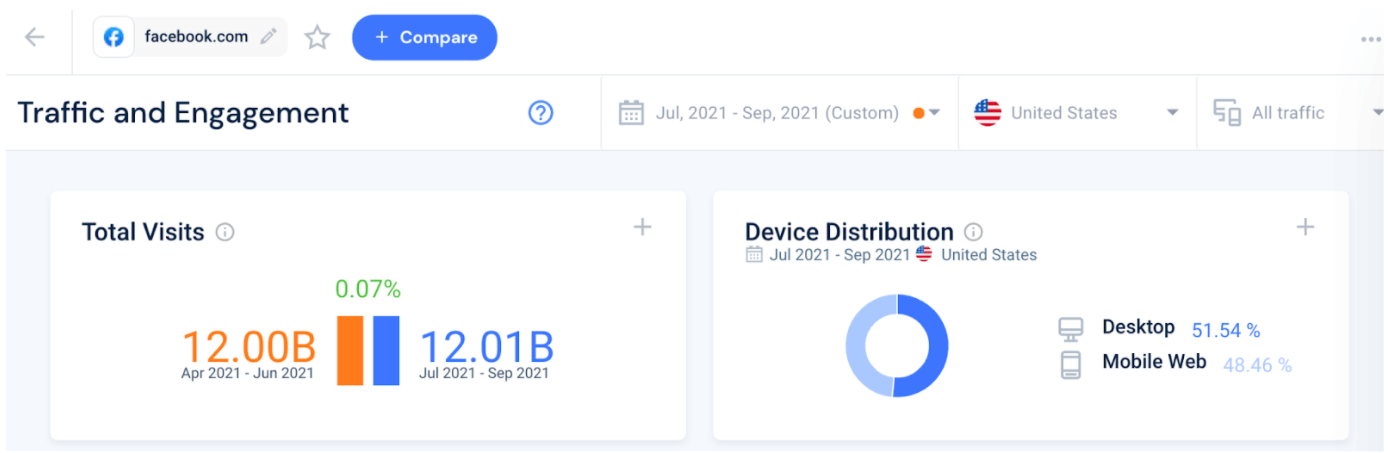Click the Device Distribution title
1388x453 pixels.
[849, 232]
